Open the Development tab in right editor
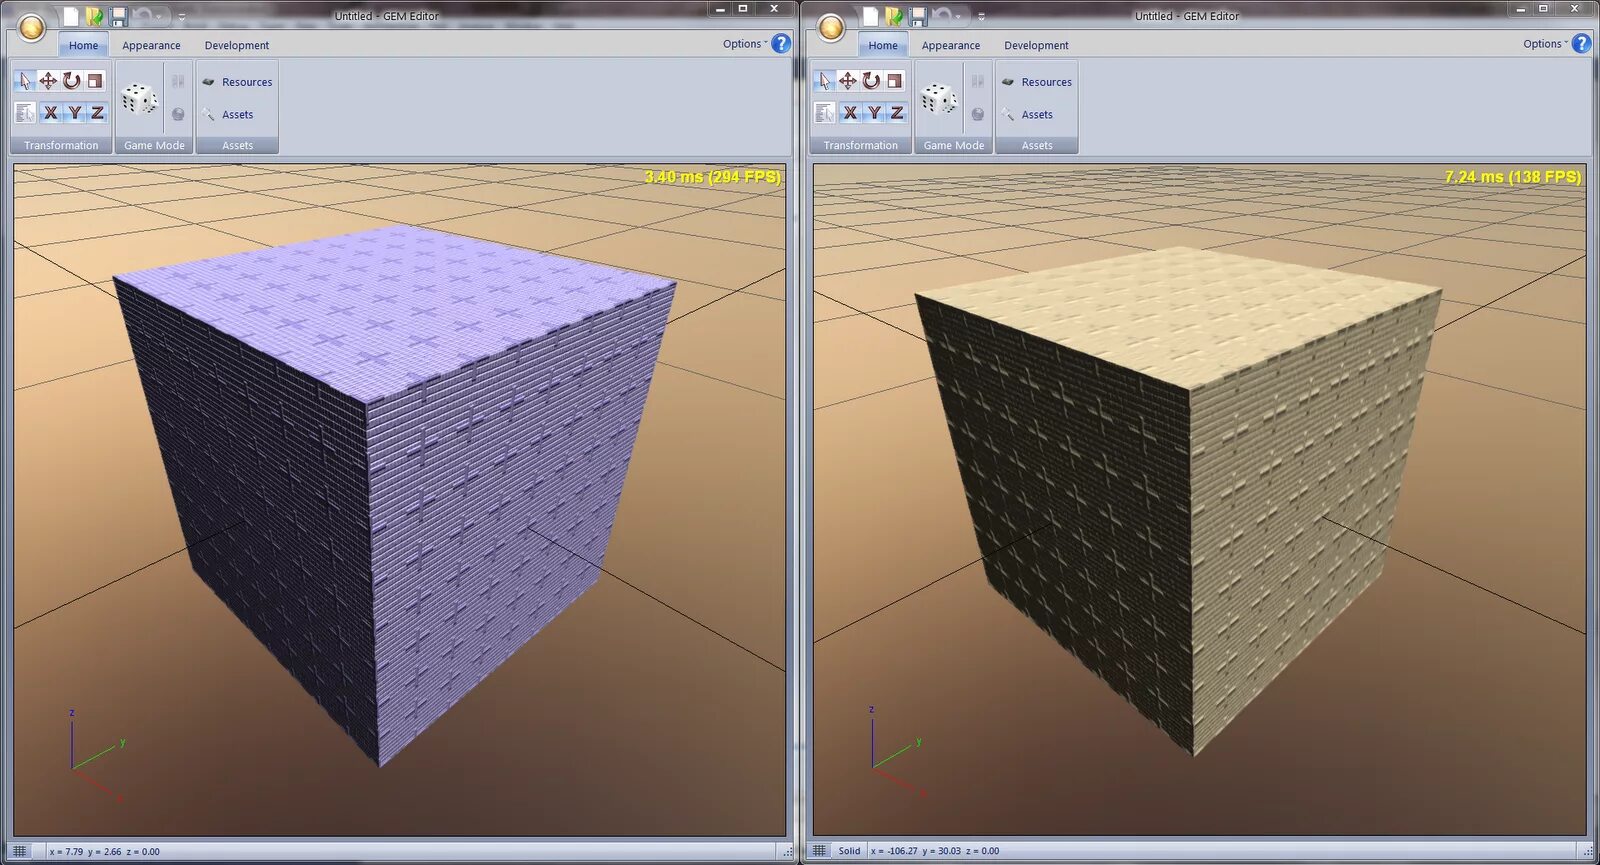The width and height of the screenshot is (1600, 865). click(x=1036, y=45)
